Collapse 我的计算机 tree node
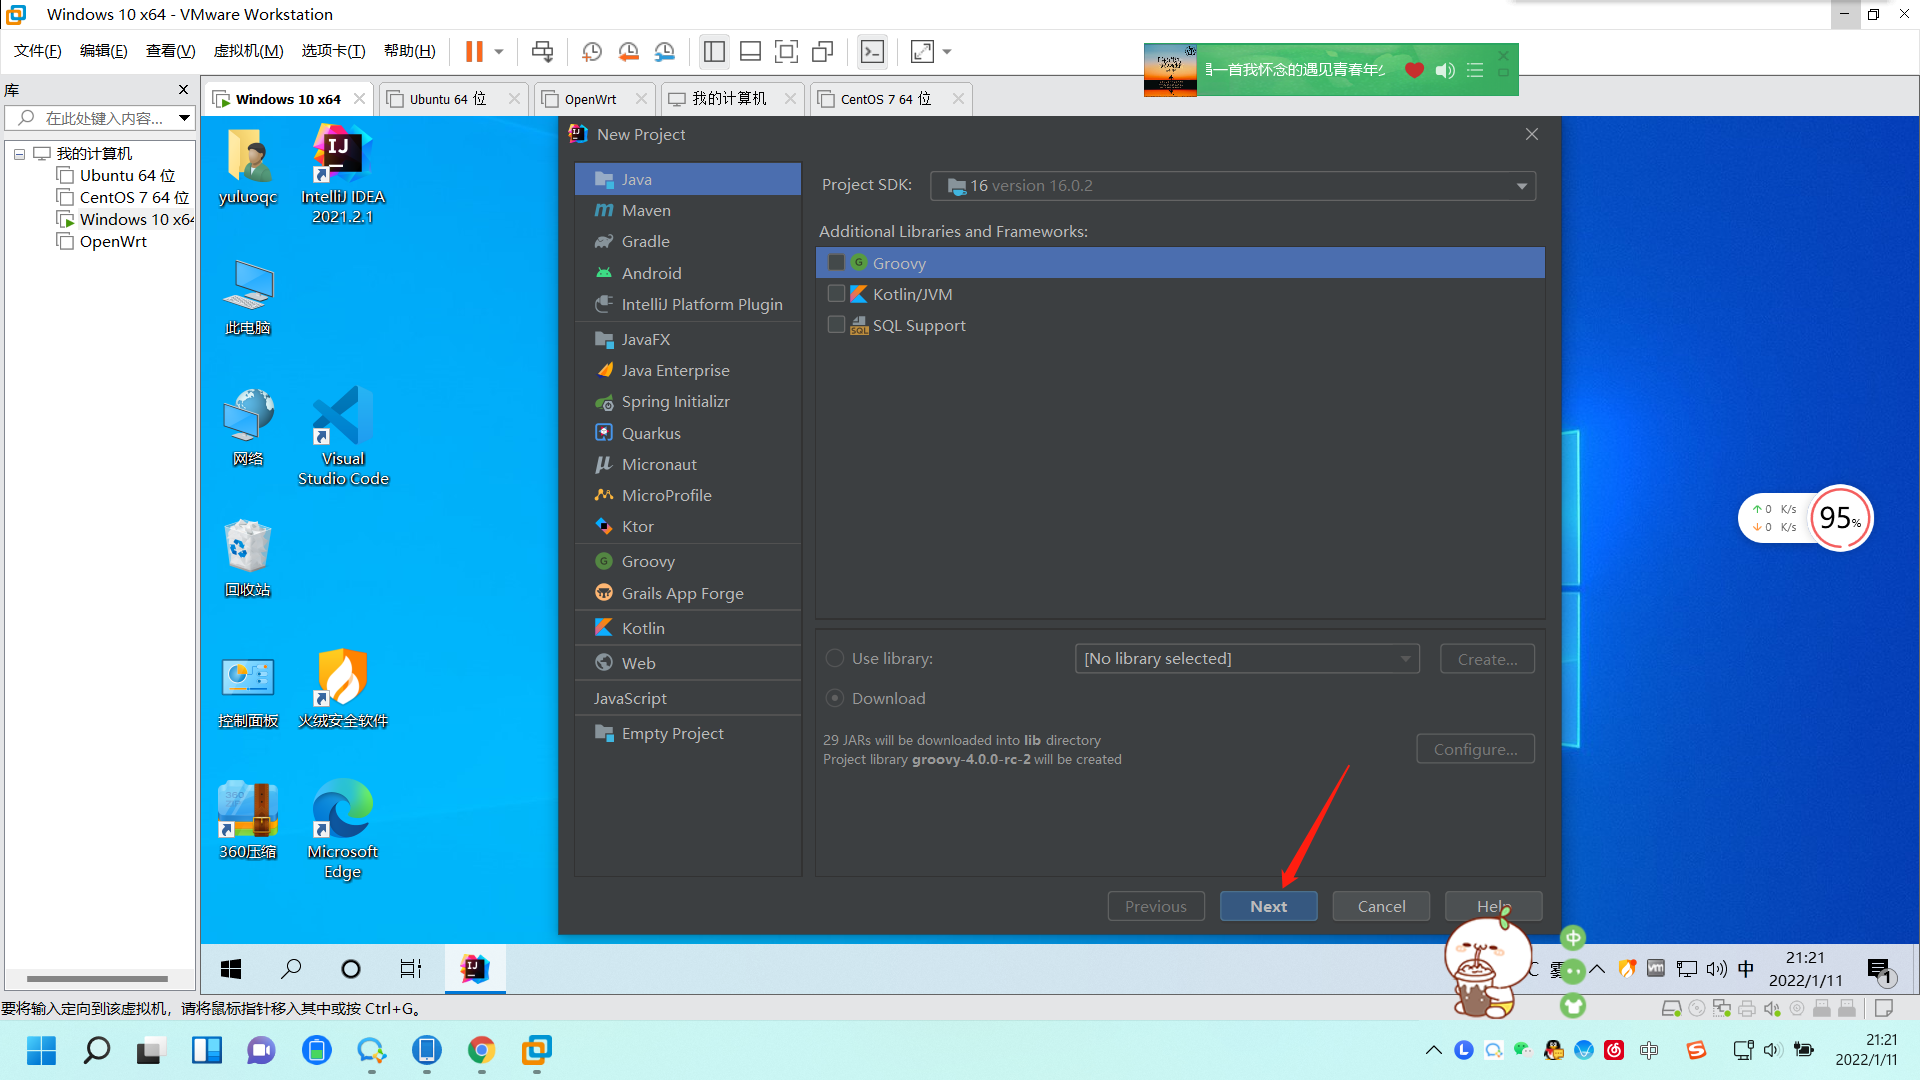Viewport: 1920px width, 1080px height. tap(19, 154)
